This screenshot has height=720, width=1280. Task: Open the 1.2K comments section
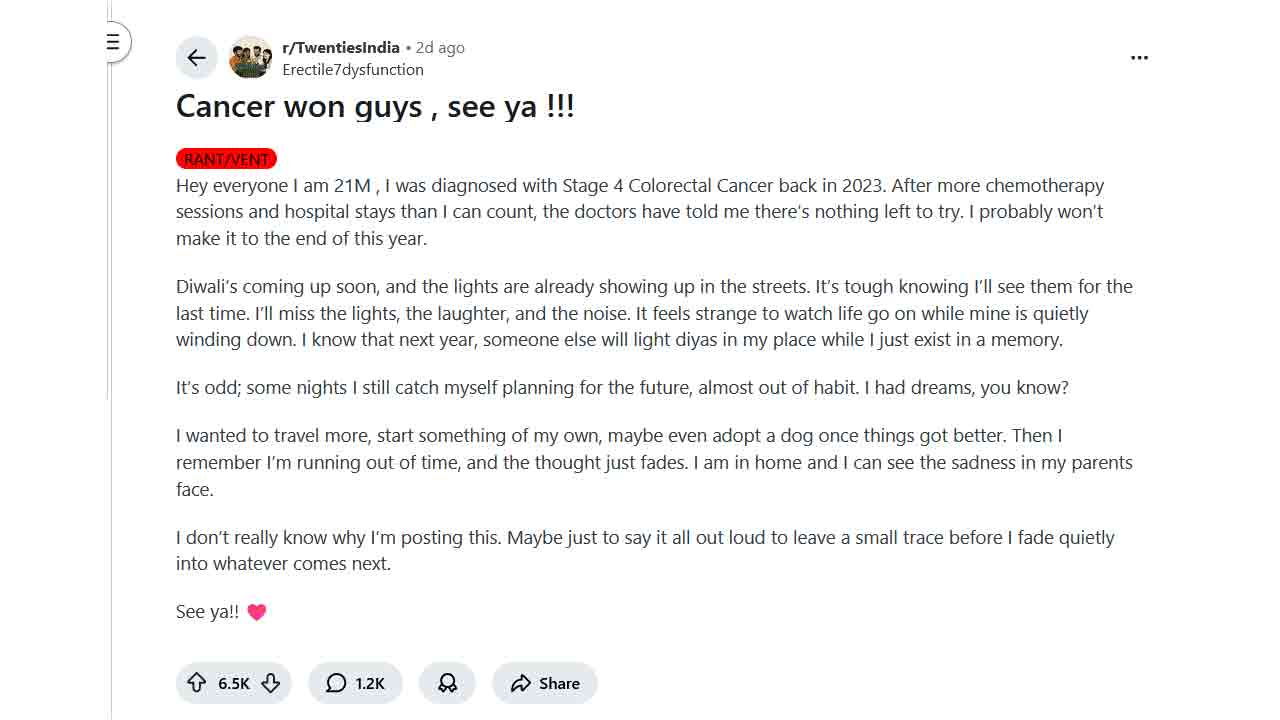click(355, 683)
